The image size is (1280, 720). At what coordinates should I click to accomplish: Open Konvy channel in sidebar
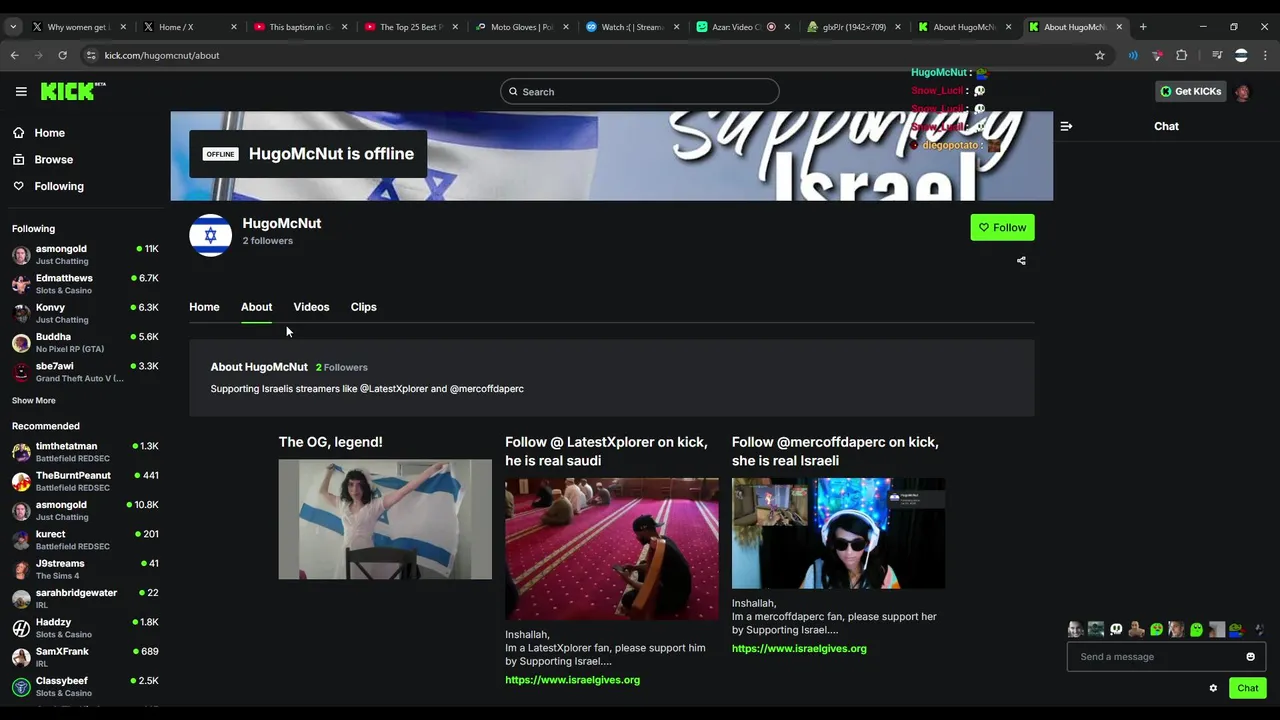click(x=85, y=313)
